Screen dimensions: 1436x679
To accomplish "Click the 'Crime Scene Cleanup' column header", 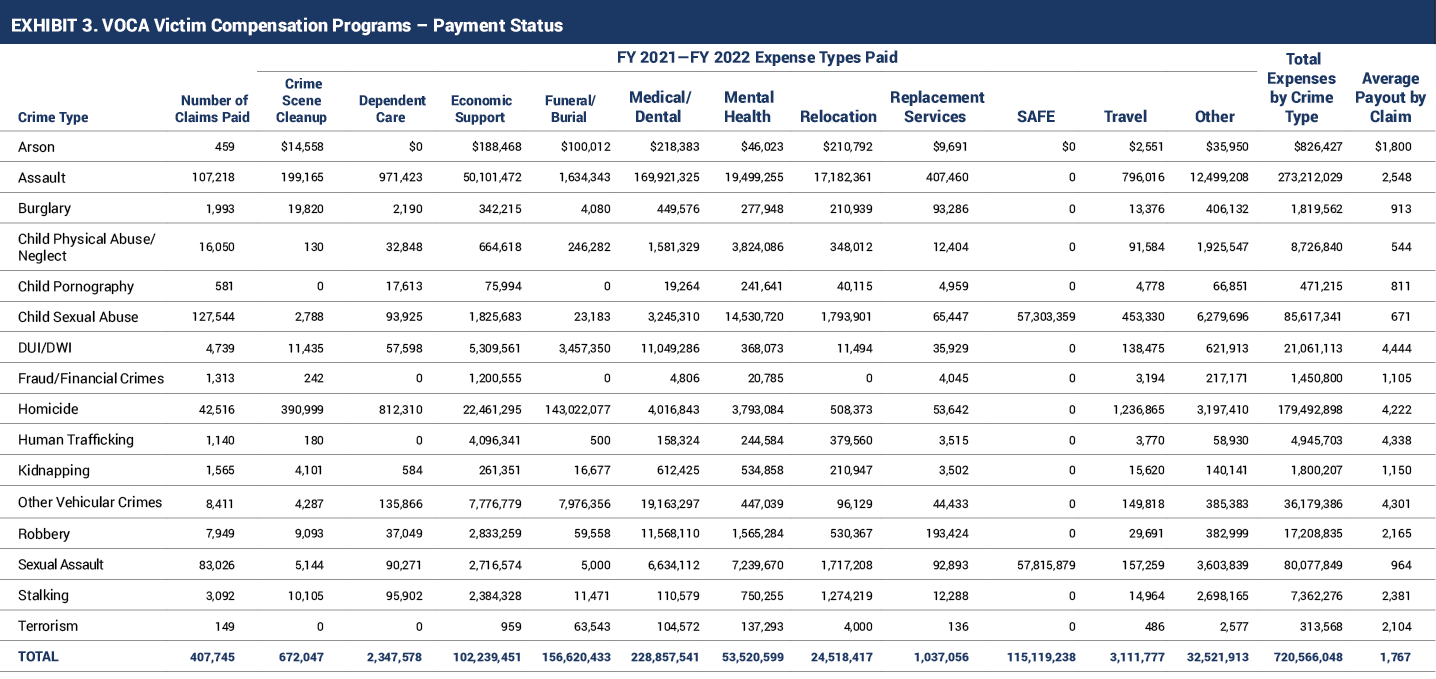I will (x=303, y=100).
